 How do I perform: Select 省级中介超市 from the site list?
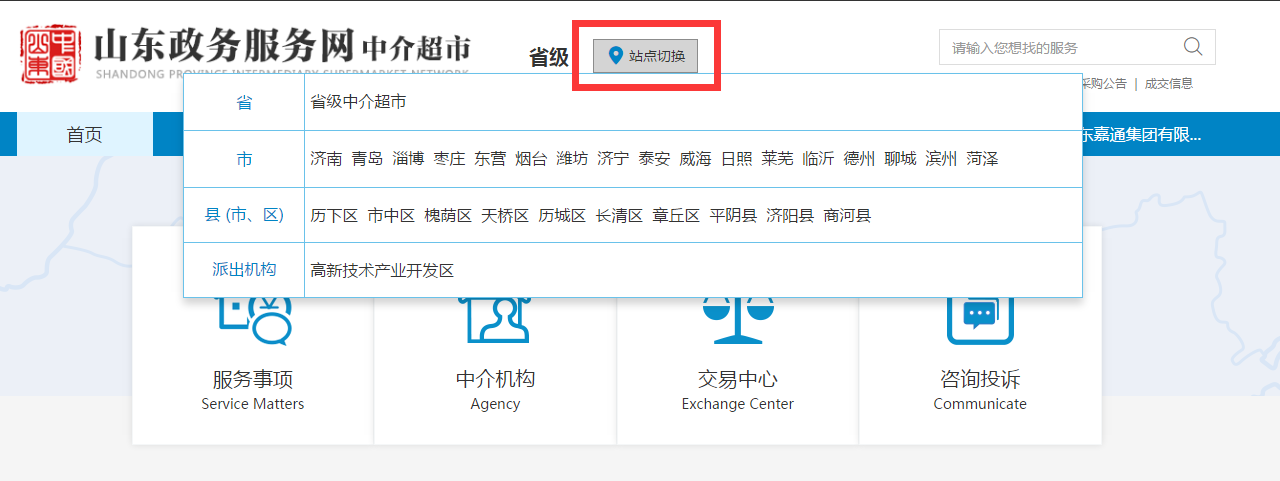(x=358, y=102)
